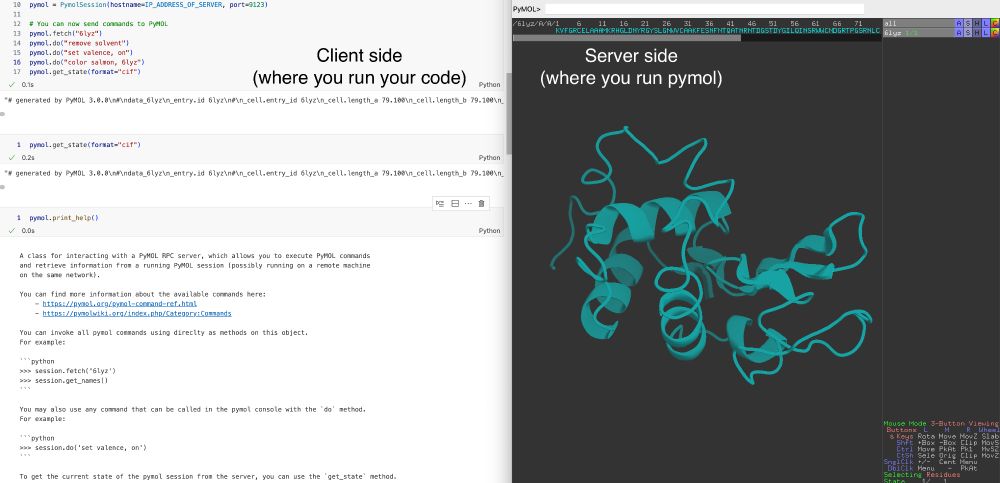Open the cell's more actions ellipsis
This screenshot has height=483, width=1000.
pos(468,204)
